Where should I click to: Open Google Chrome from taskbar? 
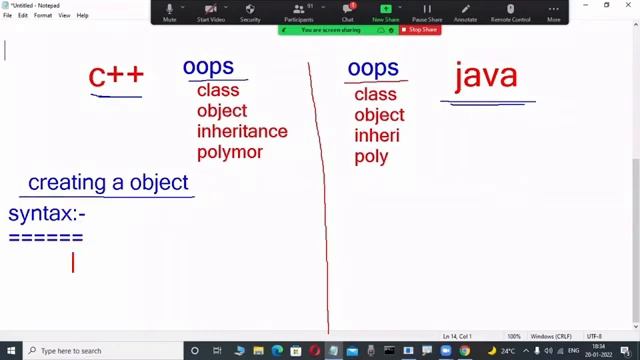[464, 351]
